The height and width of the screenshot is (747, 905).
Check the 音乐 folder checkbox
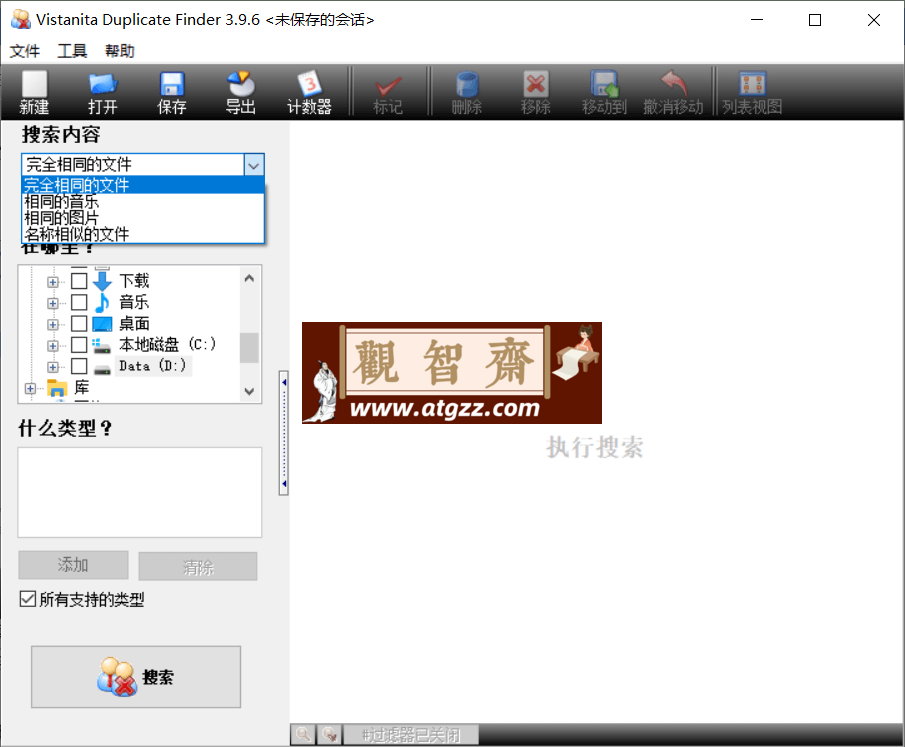pyautogui.click(x=79, y=302)
